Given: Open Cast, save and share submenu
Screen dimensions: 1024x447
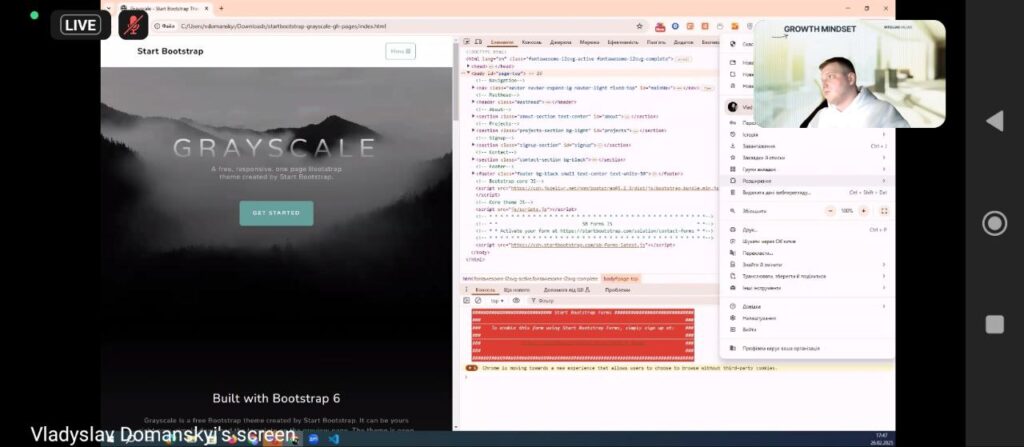Looking at the screenshot, I should pyautogui.click(x=807, y=276).
